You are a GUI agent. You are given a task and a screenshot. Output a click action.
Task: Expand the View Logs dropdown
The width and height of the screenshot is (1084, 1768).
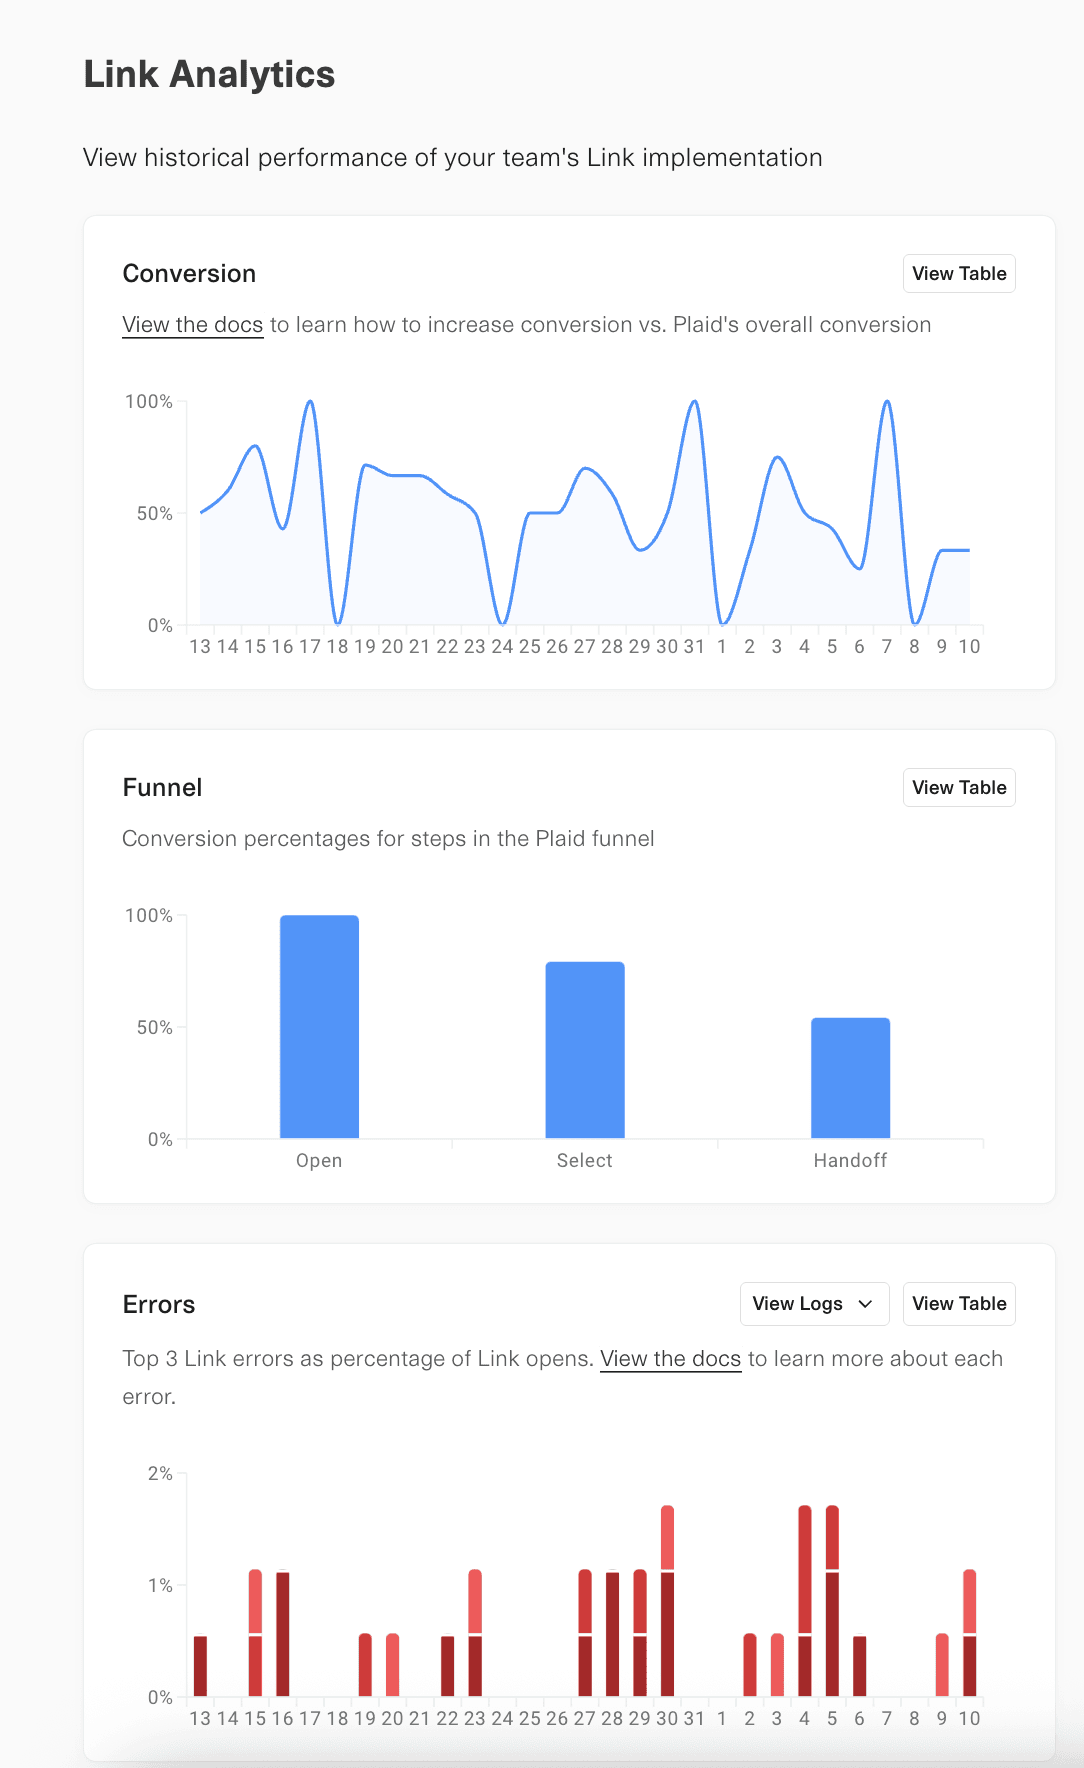click(x=814, y=1303)
